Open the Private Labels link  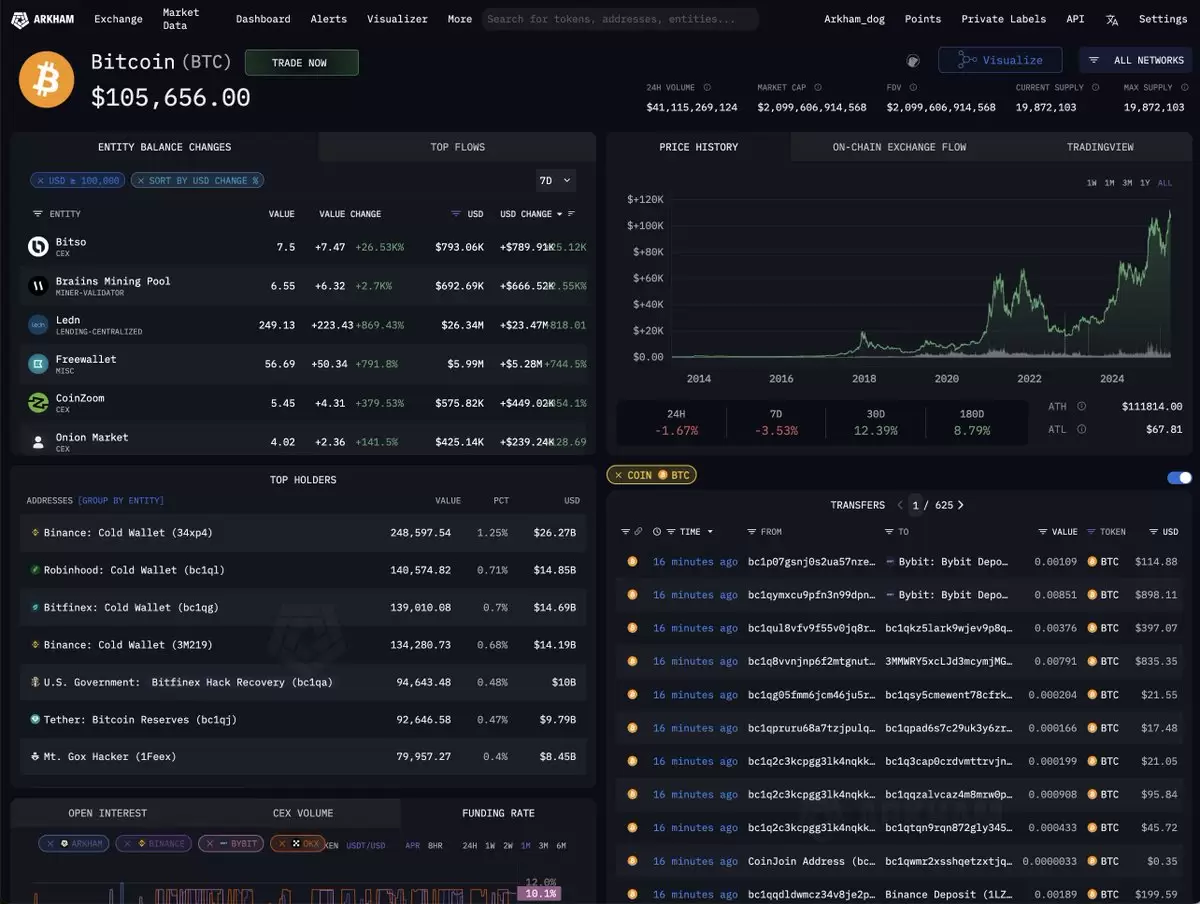[1003, 19]
